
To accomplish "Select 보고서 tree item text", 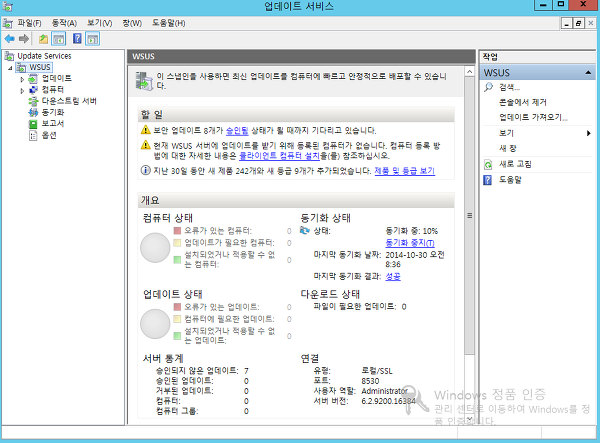I will tap(53, 124).
